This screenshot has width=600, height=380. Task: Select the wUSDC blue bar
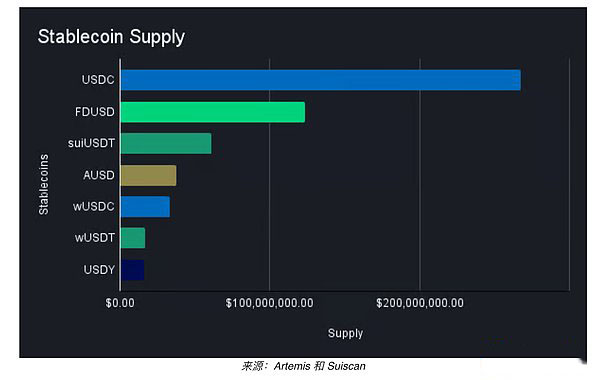[145, 207]
